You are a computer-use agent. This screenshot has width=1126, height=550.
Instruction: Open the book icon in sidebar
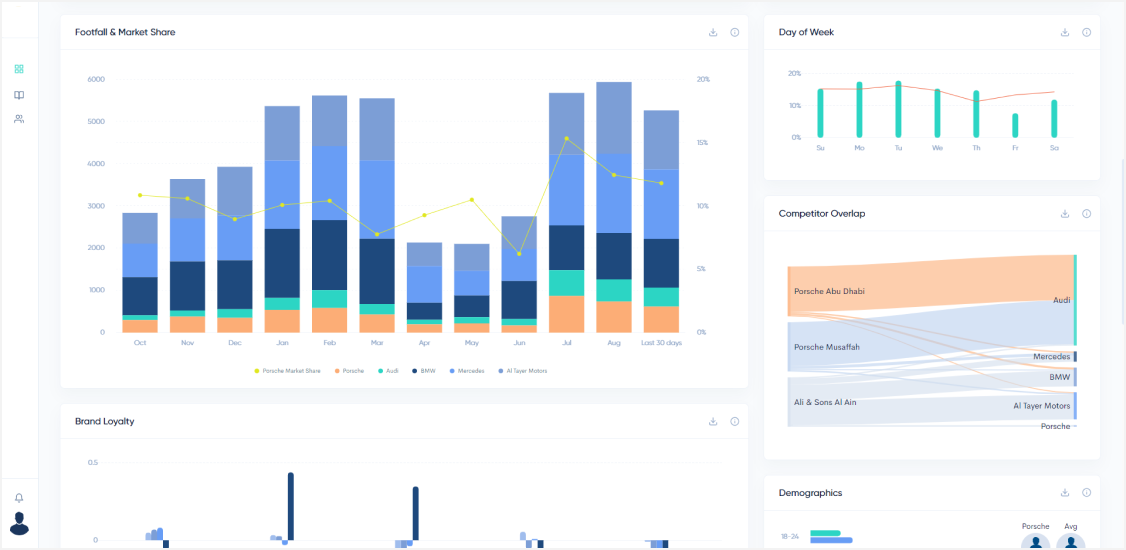point(19,95)
